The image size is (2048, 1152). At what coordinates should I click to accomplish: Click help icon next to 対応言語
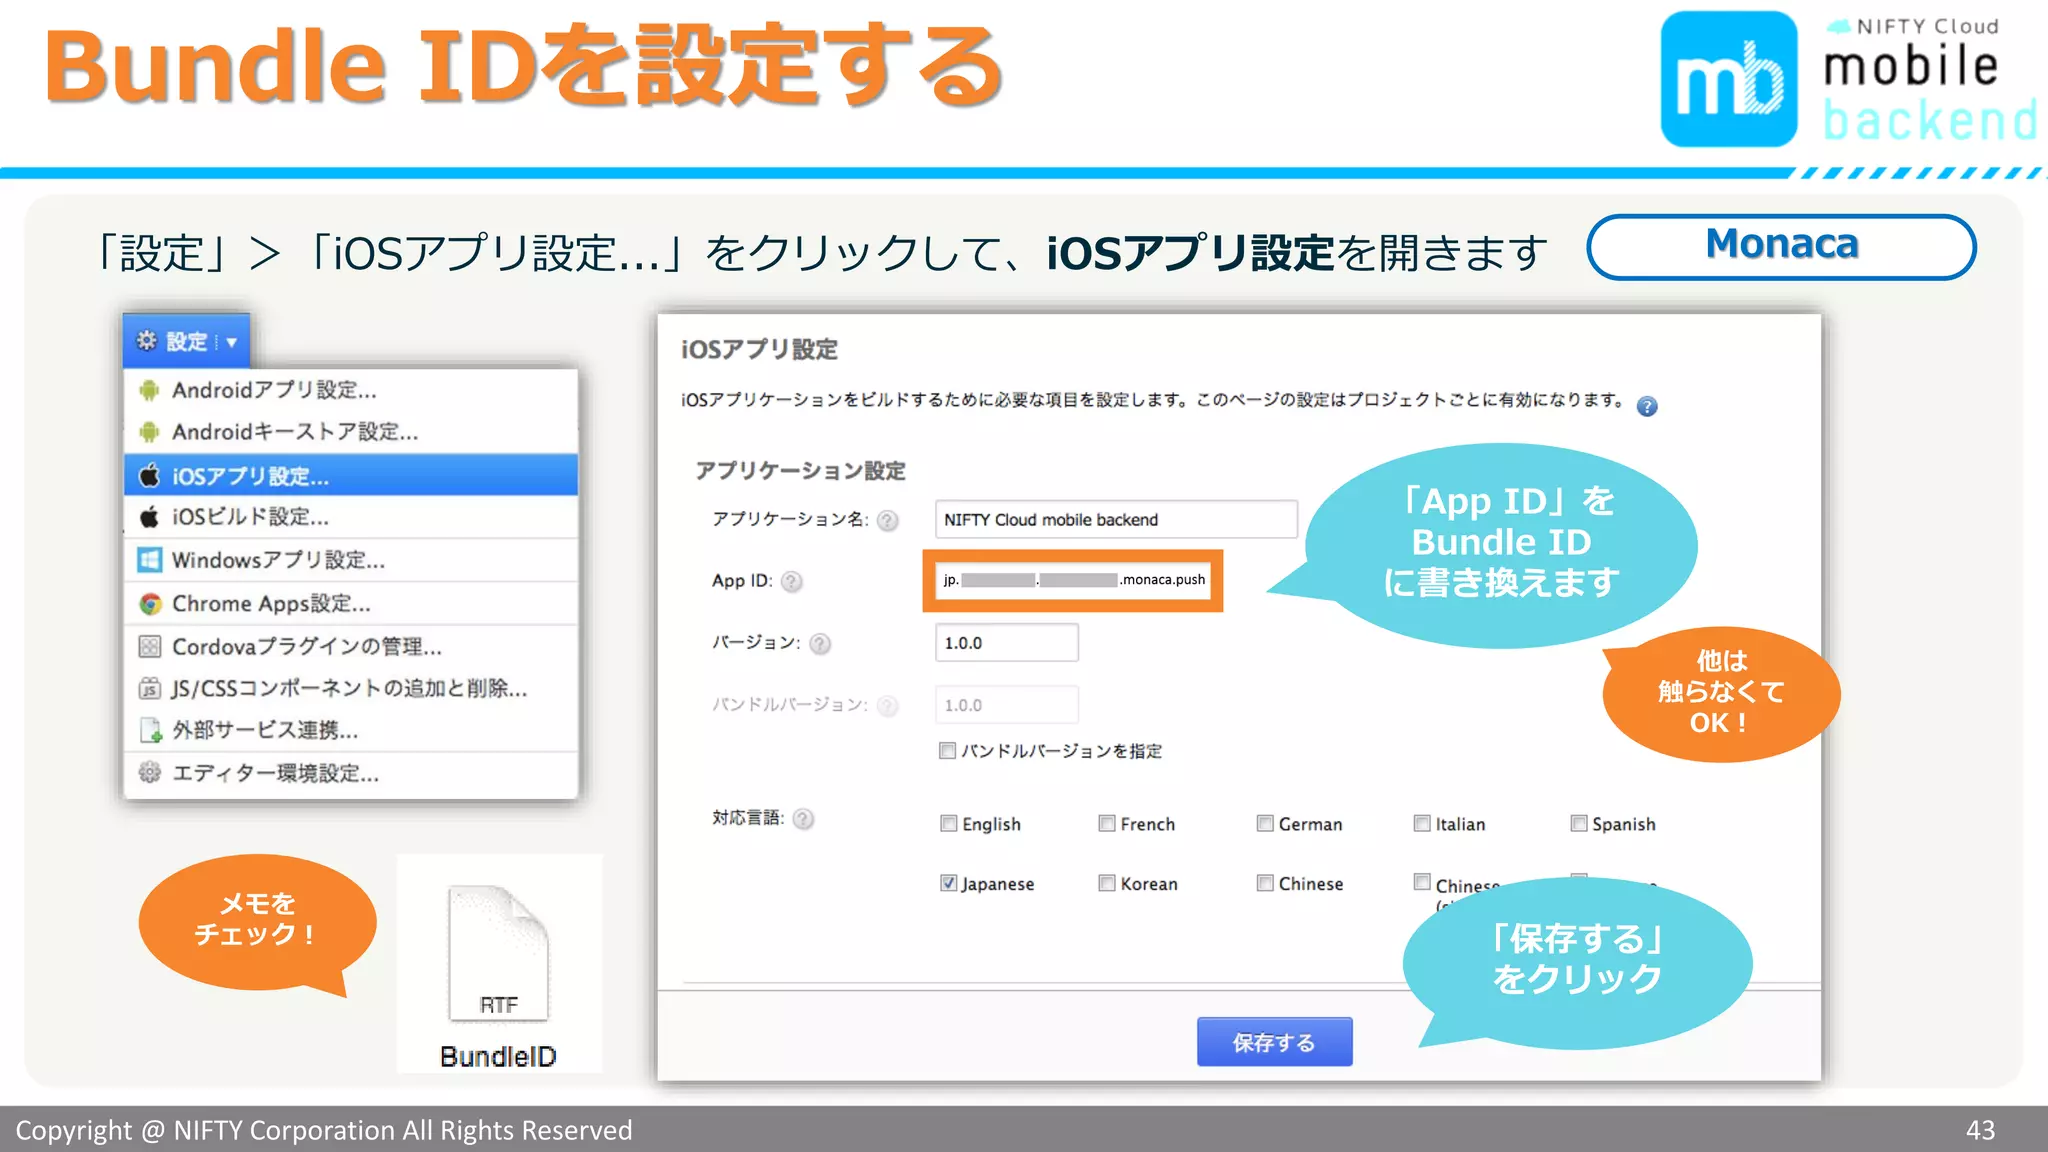803,819
